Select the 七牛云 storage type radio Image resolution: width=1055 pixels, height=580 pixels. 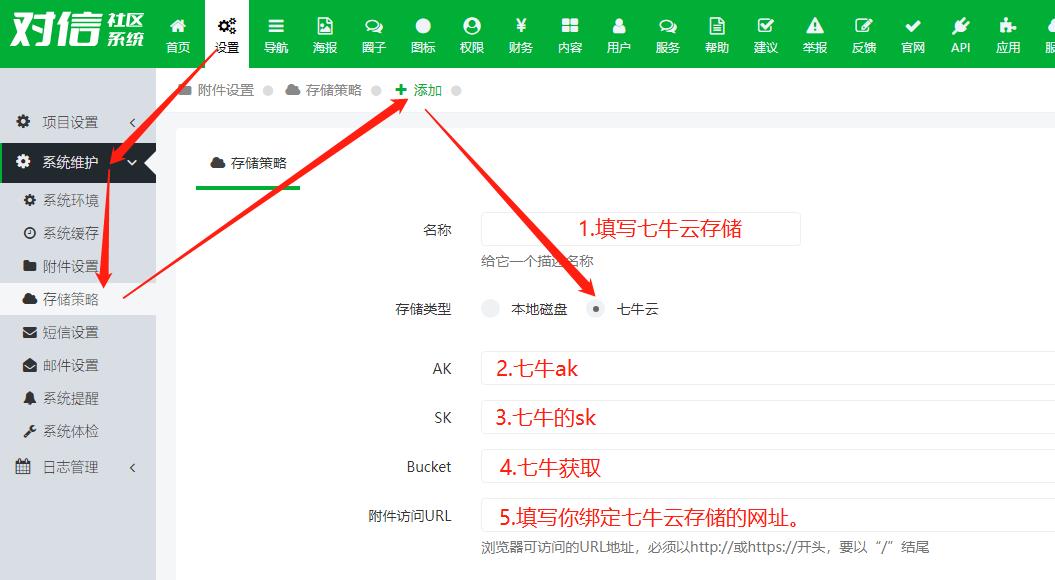pos(595,309)
